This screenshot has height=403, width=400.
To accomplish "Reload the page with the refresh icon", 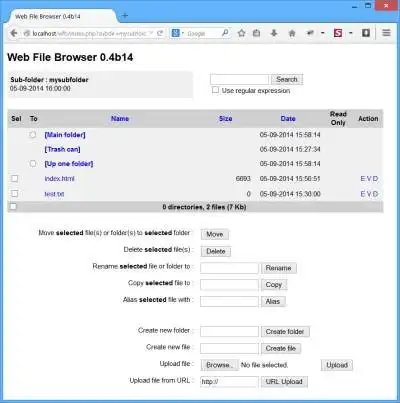I will pyautogui.click(x=160, y=33).
